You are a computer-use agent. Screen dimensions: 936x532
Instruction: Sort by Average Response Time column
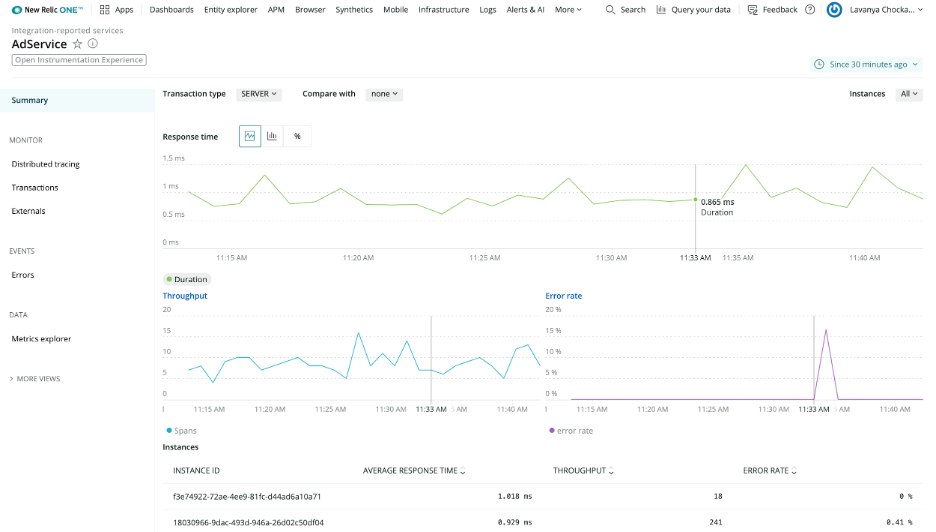click(x=414, y=471)
